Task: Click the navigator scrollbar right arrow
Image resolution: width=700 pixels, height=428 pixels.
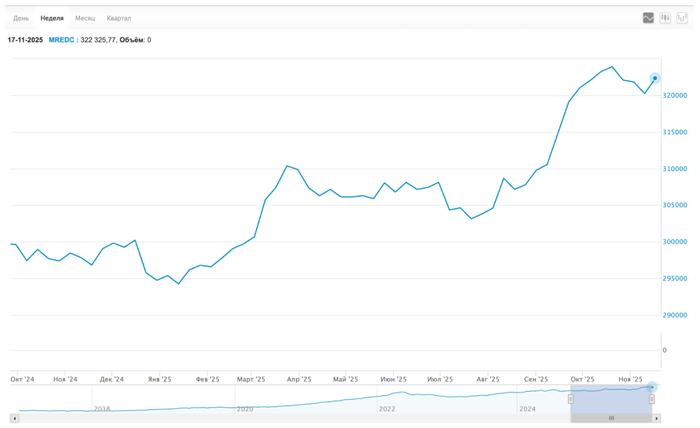Action: pos(654,418)
